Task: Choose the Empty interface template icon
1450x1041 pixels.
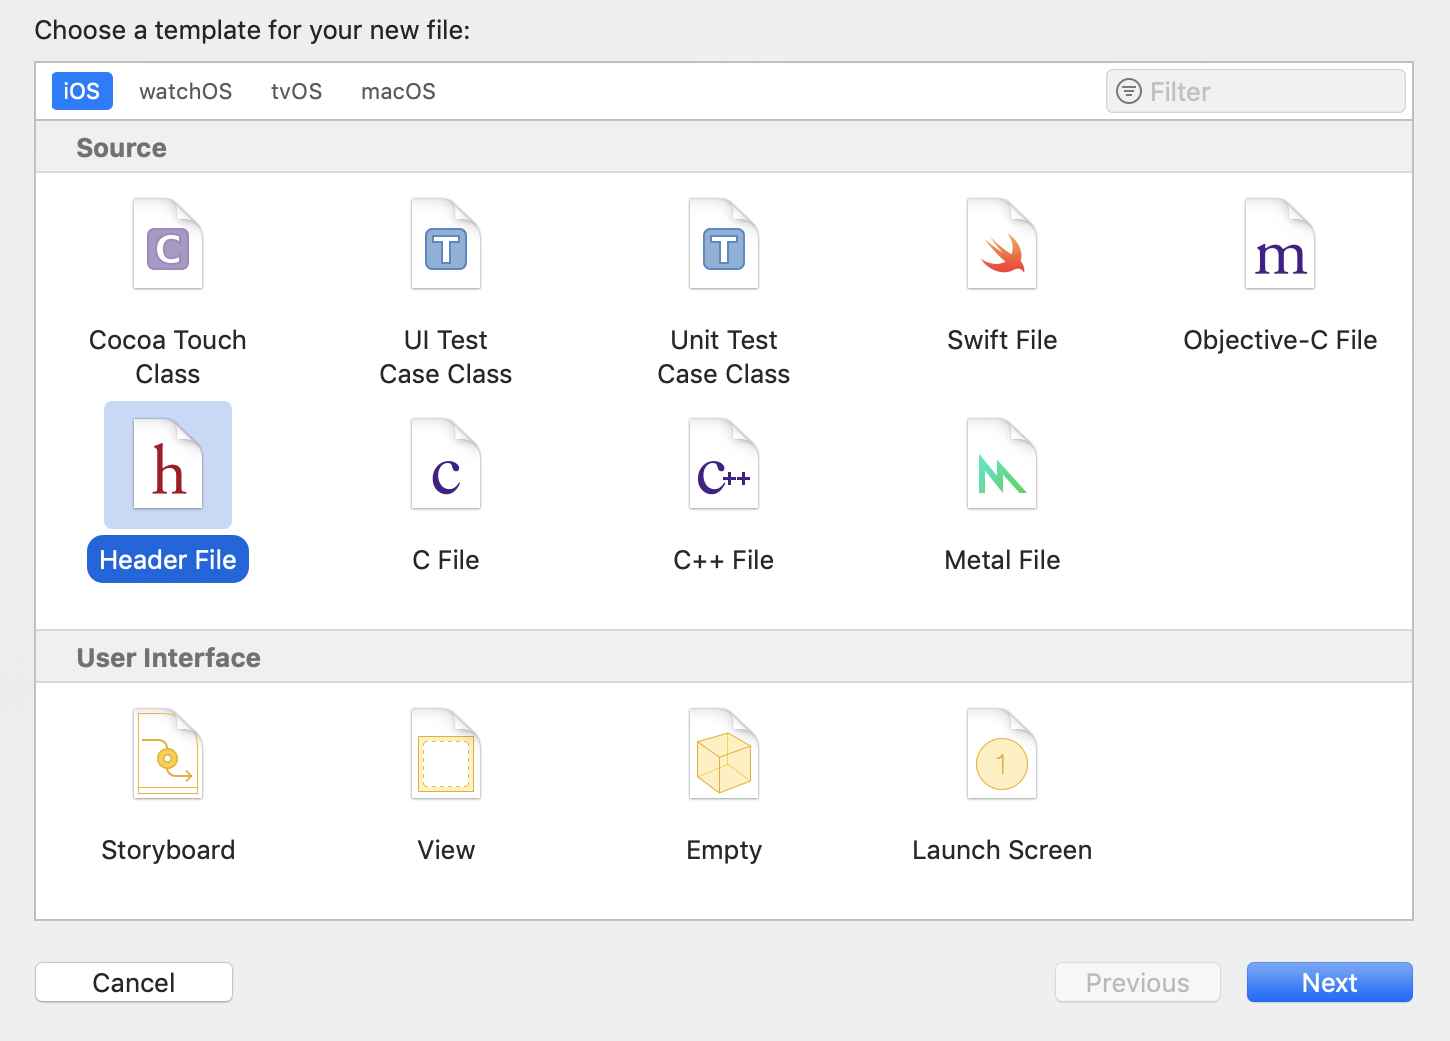Action: pos(724,754)
